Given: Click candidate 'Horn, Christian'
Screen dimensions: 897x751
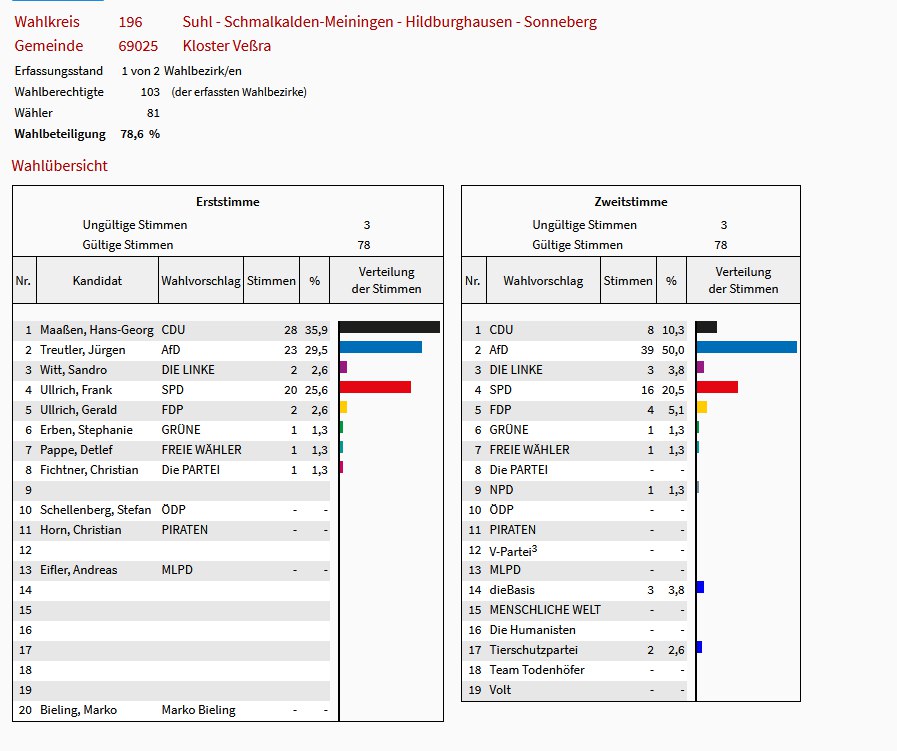Looking at the screenshot, I should [81, 530].
